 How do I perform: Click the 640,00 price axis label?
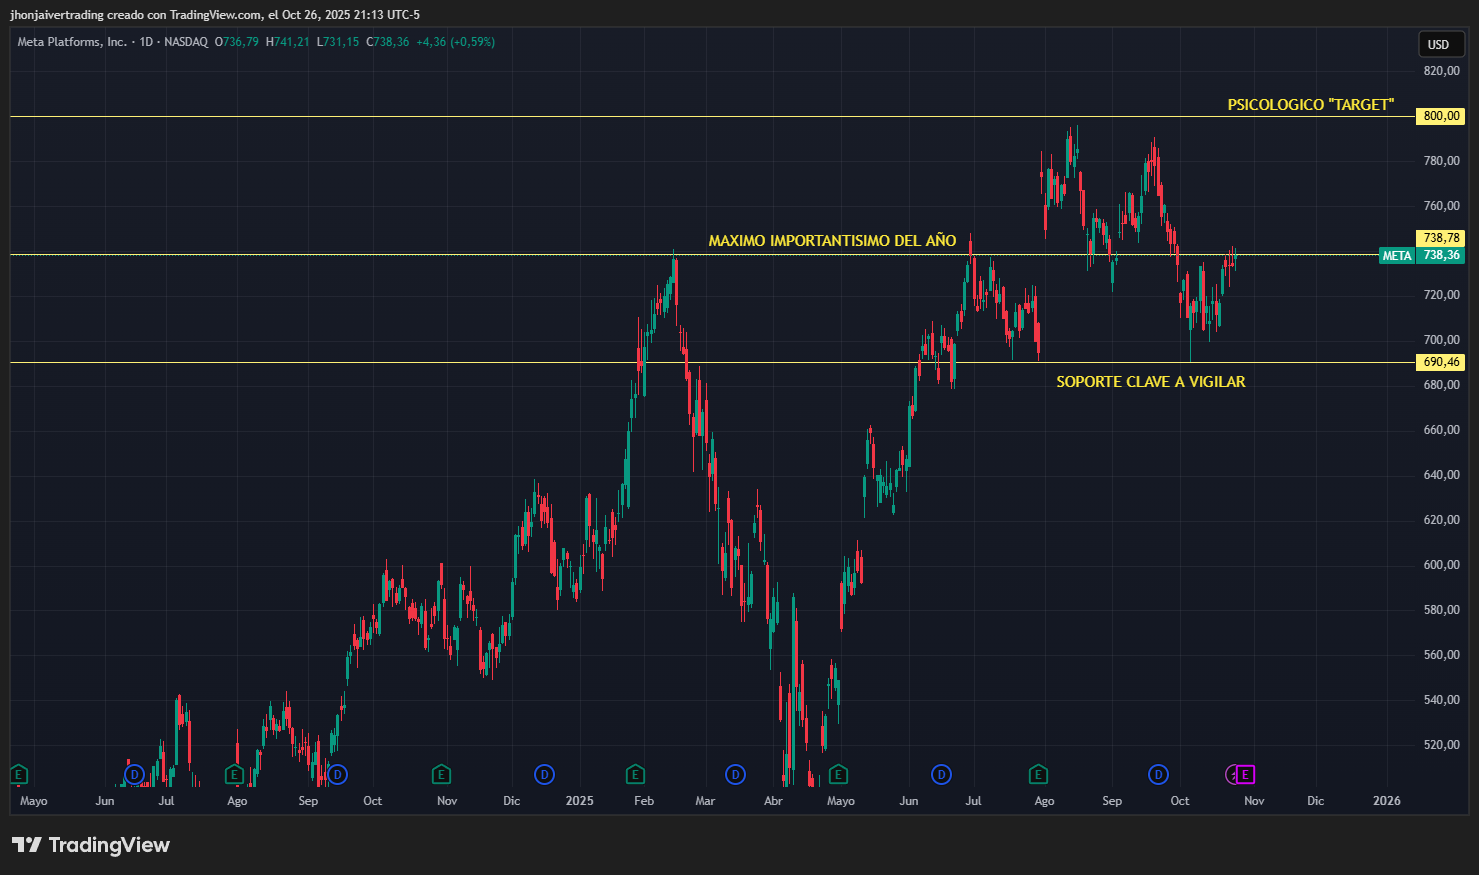tap(1442, 475)
